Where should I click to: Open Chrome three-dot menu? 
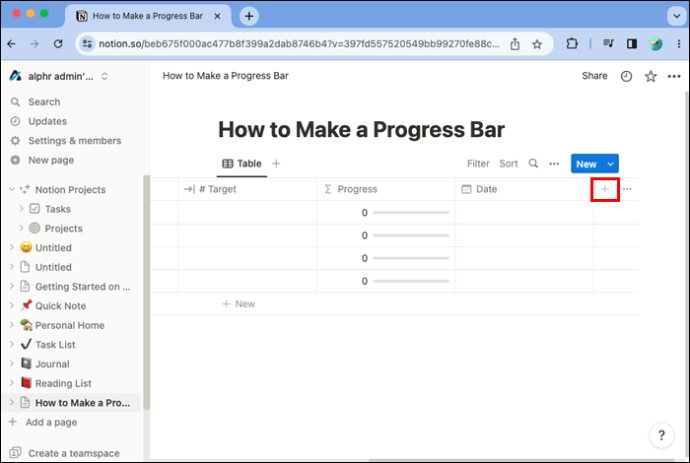tap(679, 44)
